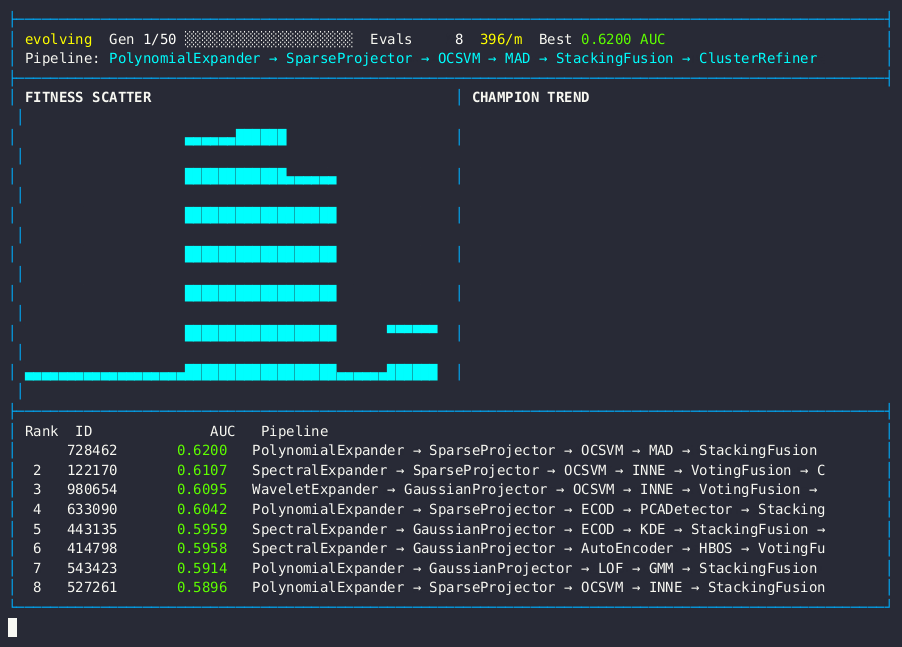Click AUC value 0.5896
Image resolution: width=902 pixels, height=647 pixels.
click(202, 587)
